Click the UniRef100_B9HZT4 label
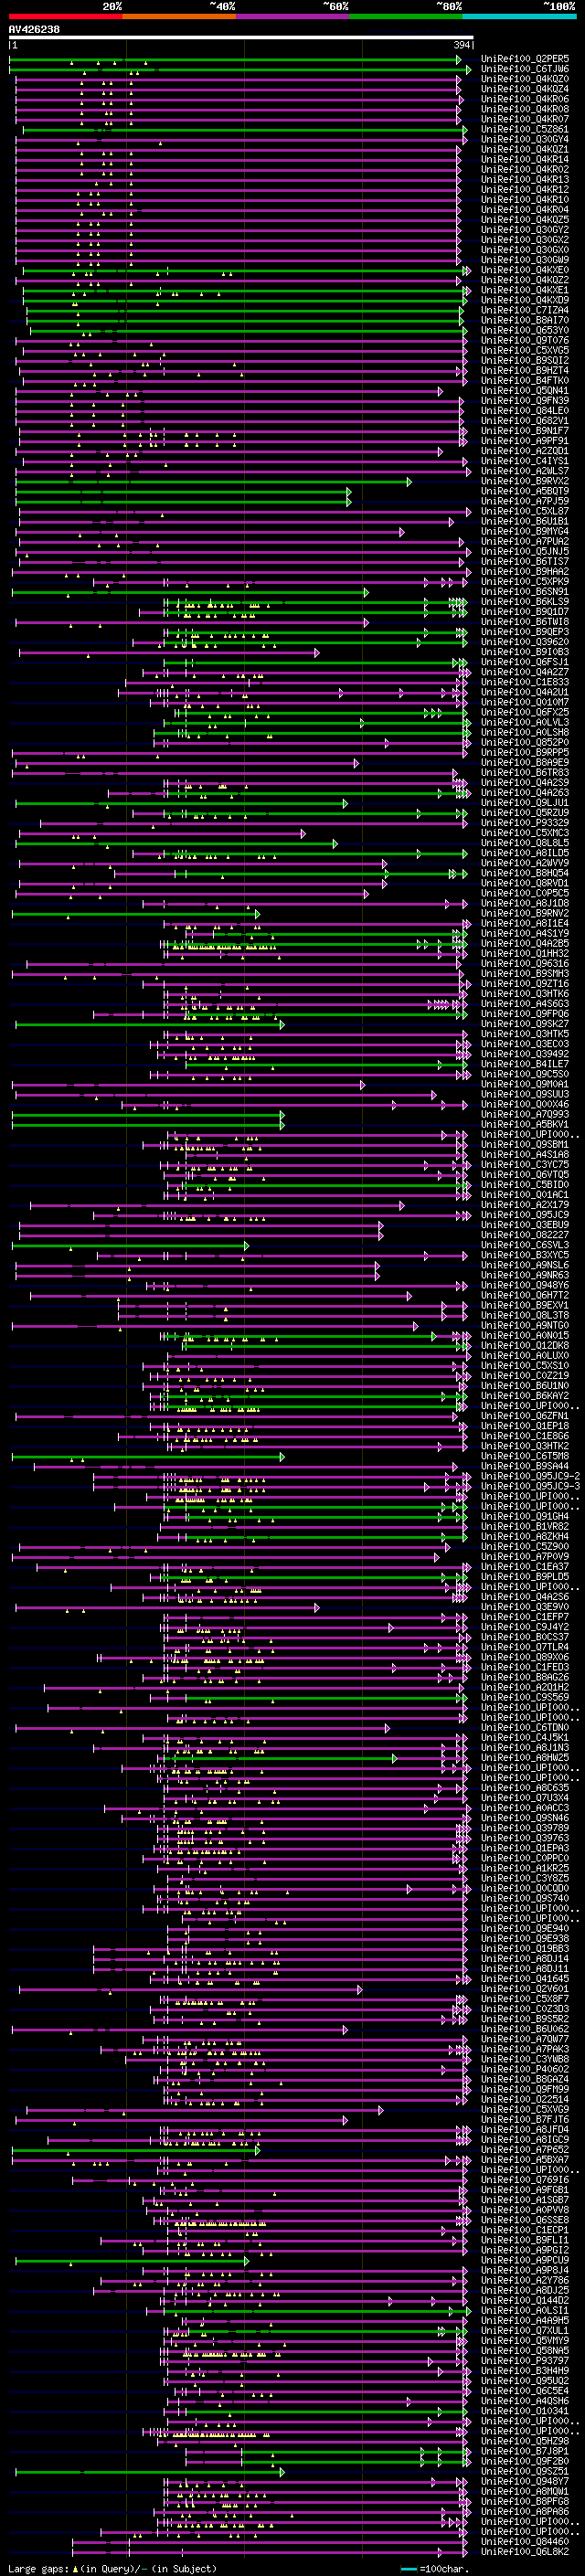This screenshot has width=585, height=2576. (x=525, y=370)
